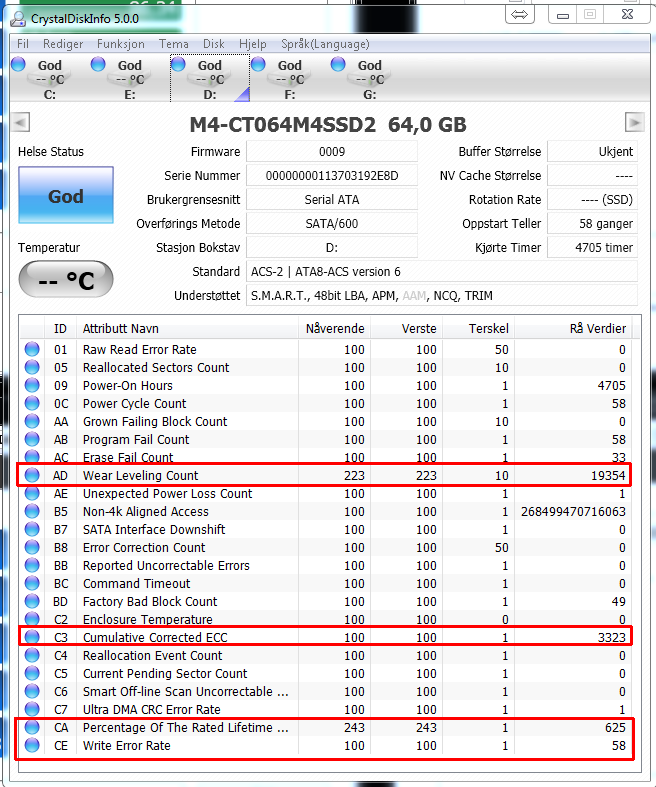Click the 58 ganger power-on count field
This screenshot has width=656, height=787.
pos(592,223)
